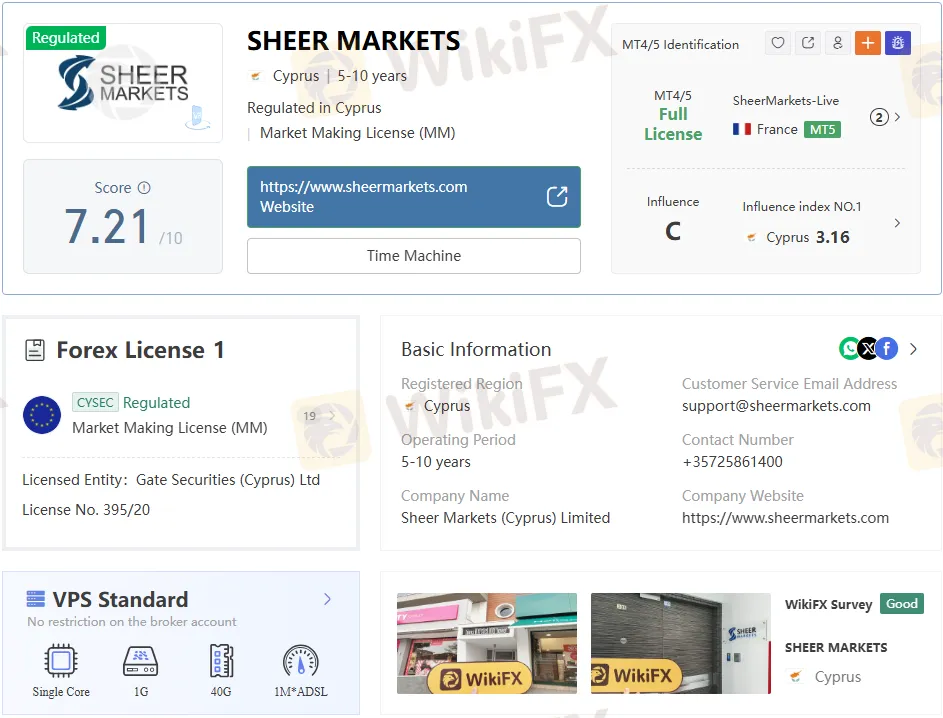Image resolution: width=943 pixels, height=718 pixels.
Task: Expand the Forex License details arrow
Action: (x=332, y=416)
